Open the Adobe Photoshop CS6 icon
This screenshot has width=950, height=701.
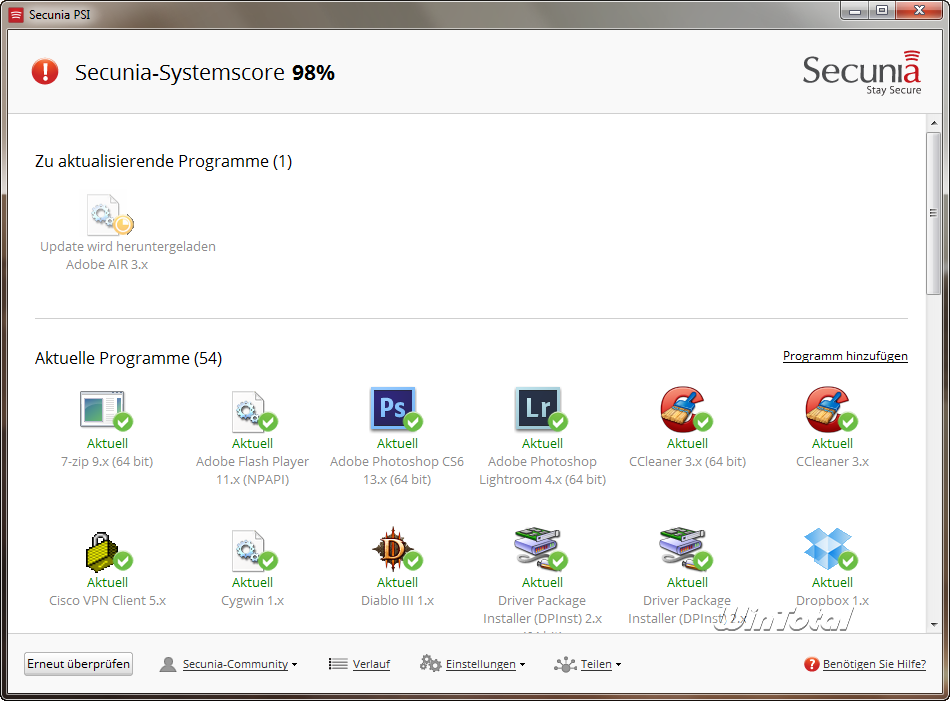click(396, 408)
